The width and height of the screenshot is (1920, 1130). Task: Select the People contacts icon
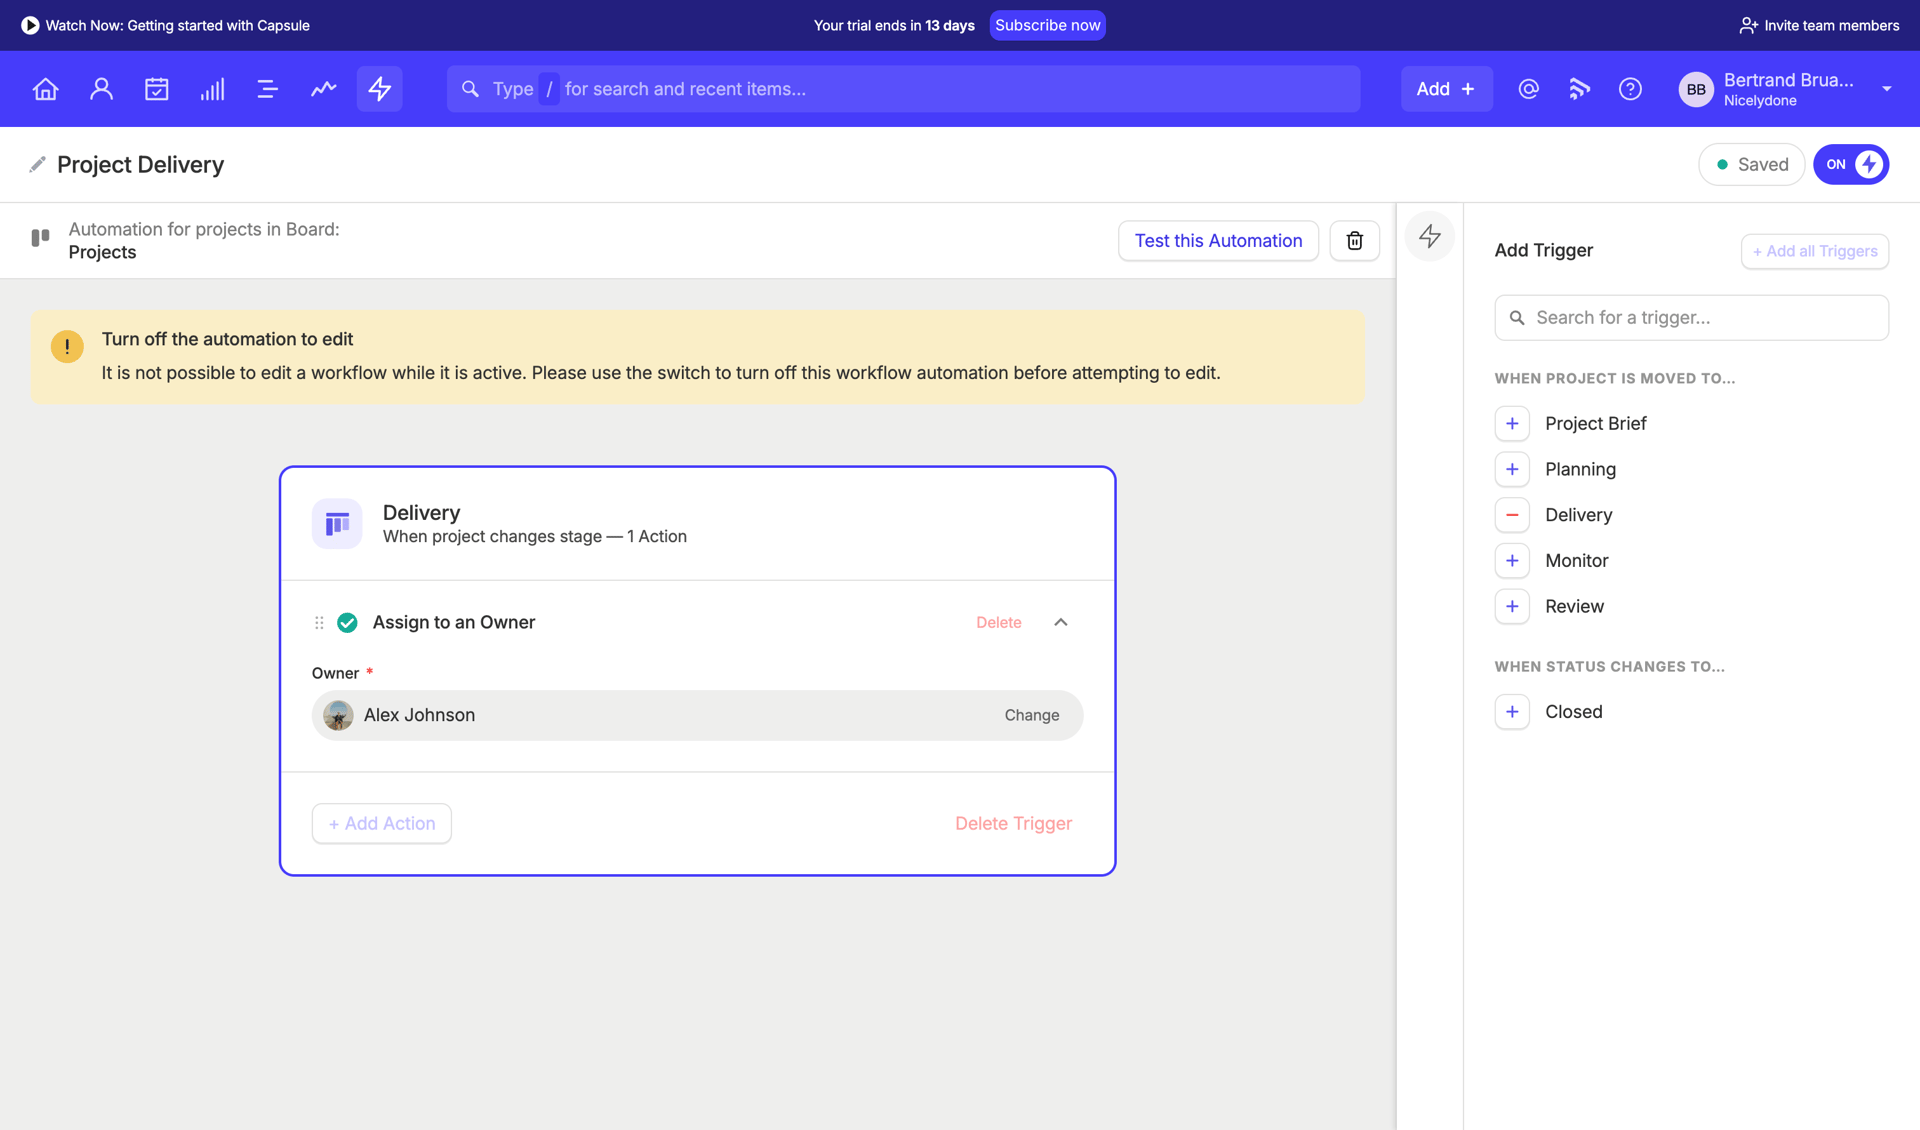click(x=101, y=88)
